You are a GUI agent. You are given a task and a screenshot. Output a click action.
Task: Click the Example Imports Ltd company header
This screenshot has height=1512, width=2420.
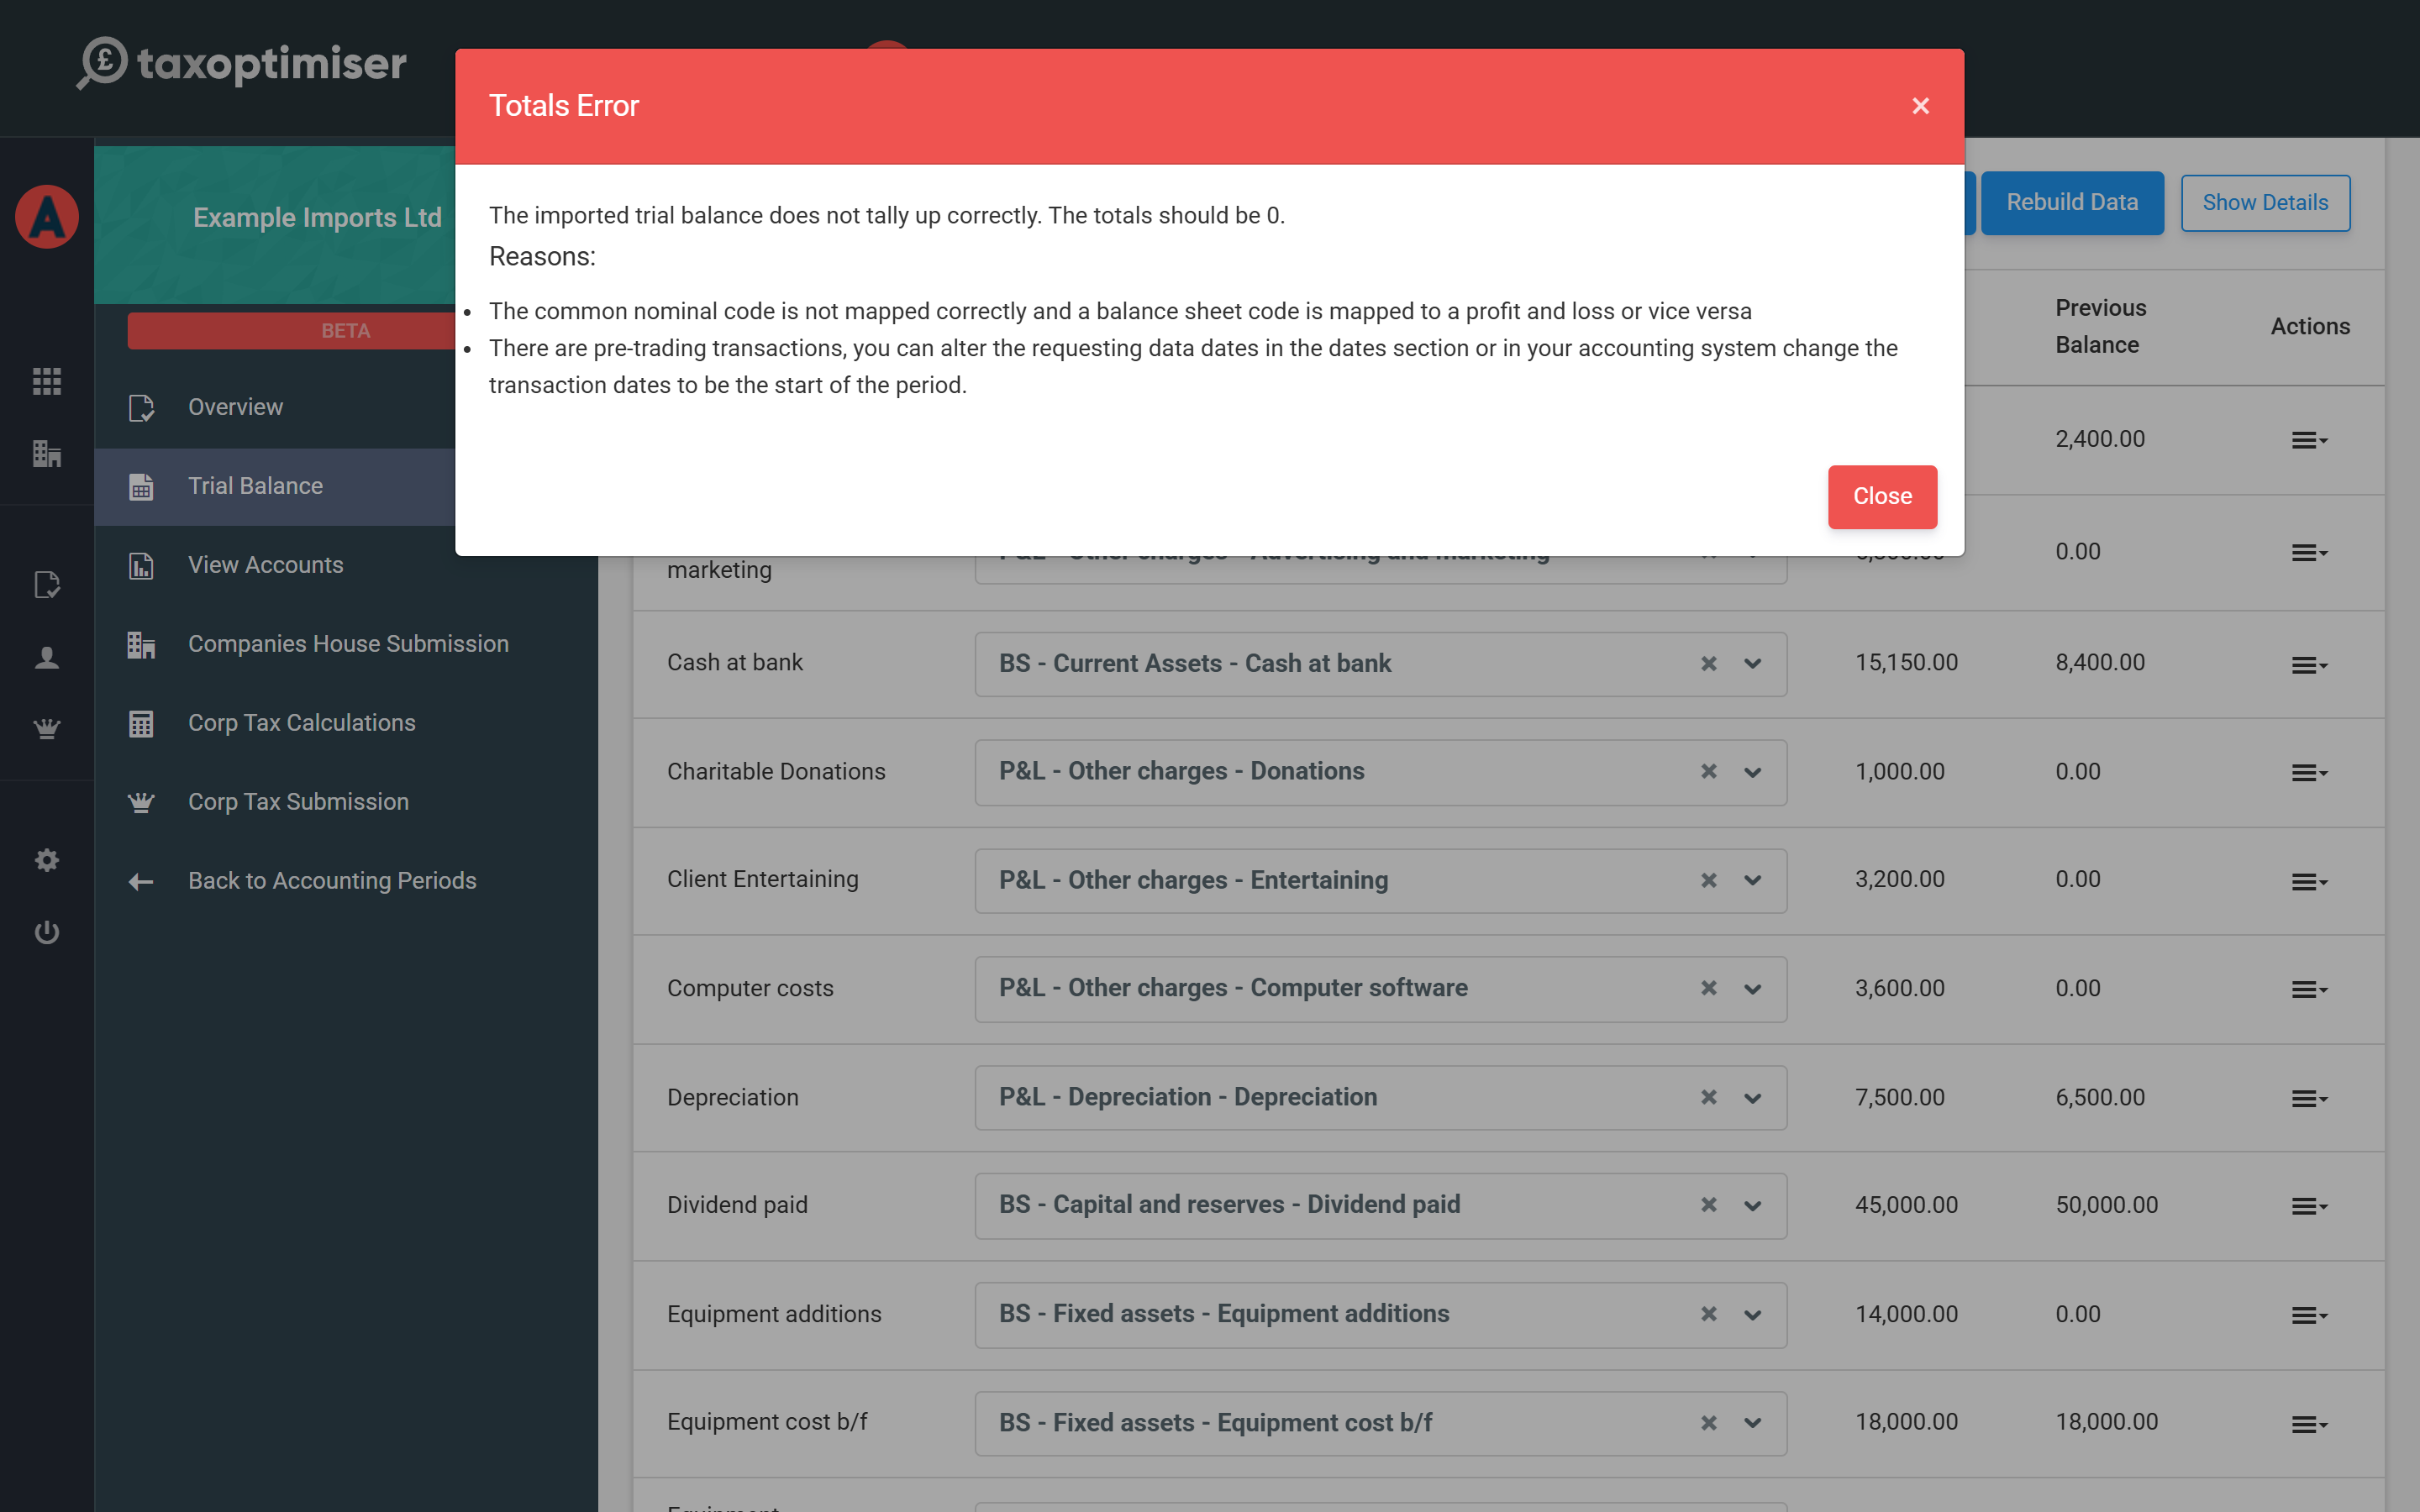point(317,218)
